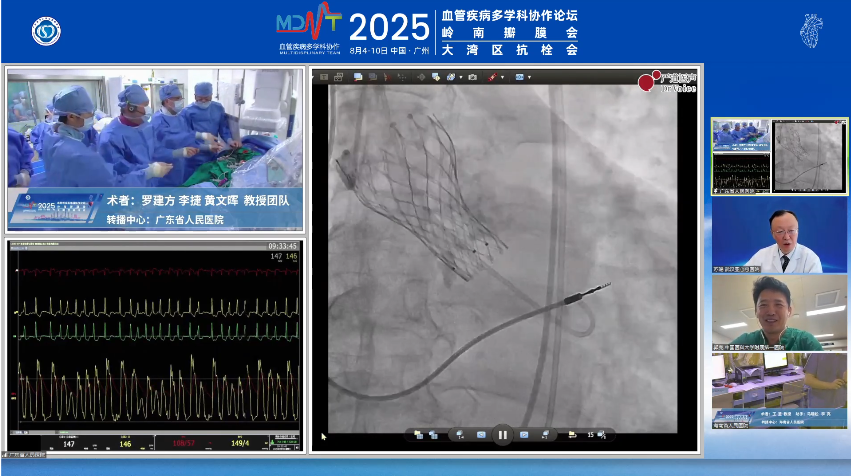Step to the previous cine frame

[480, 435]
